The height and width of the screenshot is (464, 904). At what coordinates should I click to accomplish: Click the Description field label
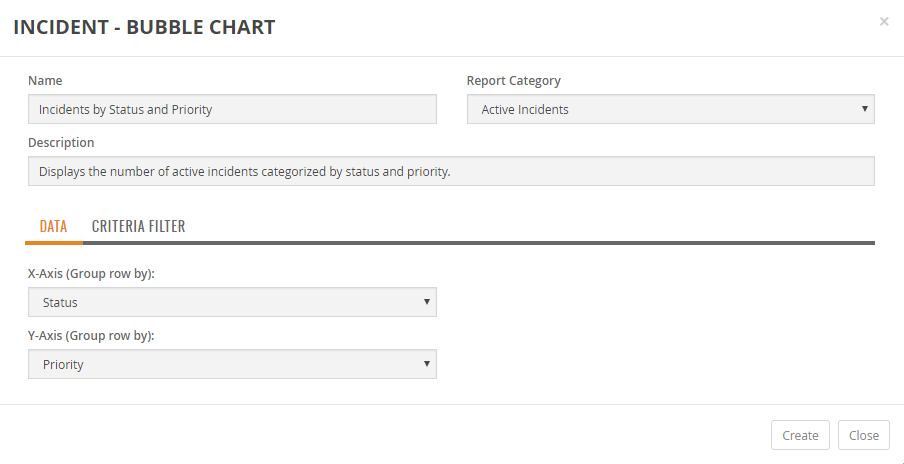[61, 143]
